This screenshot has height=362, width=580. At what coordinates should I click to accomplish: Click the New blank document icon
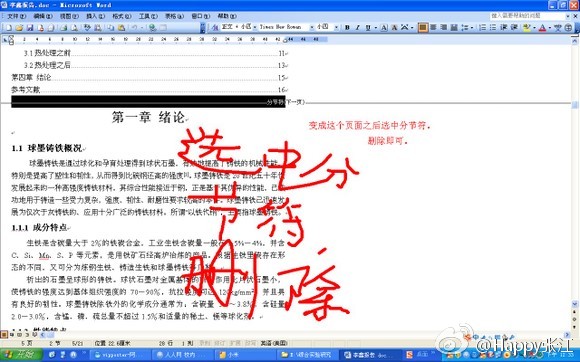9,28
